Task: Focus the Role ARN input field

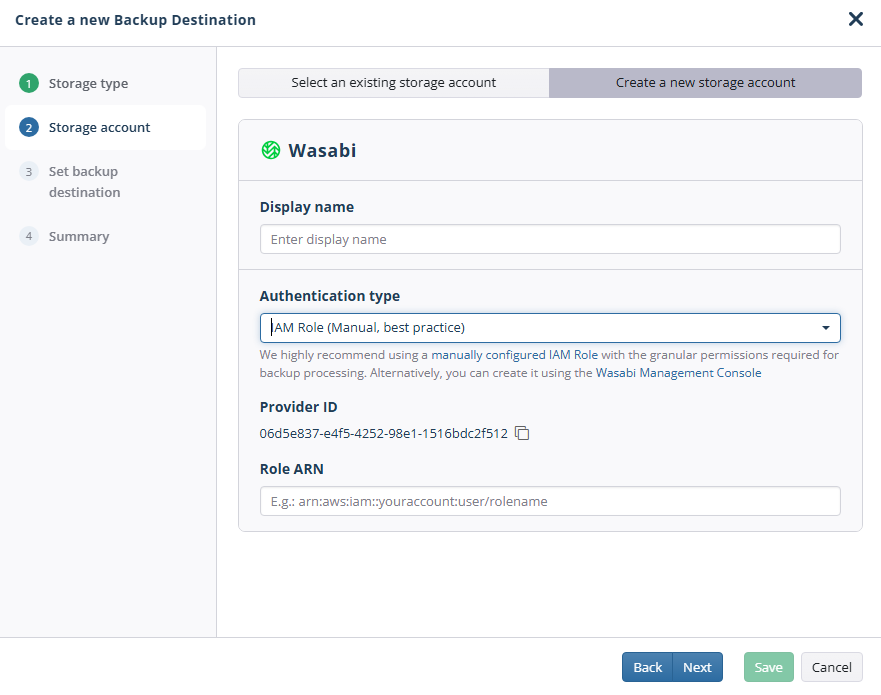Action: click(550, 501)
